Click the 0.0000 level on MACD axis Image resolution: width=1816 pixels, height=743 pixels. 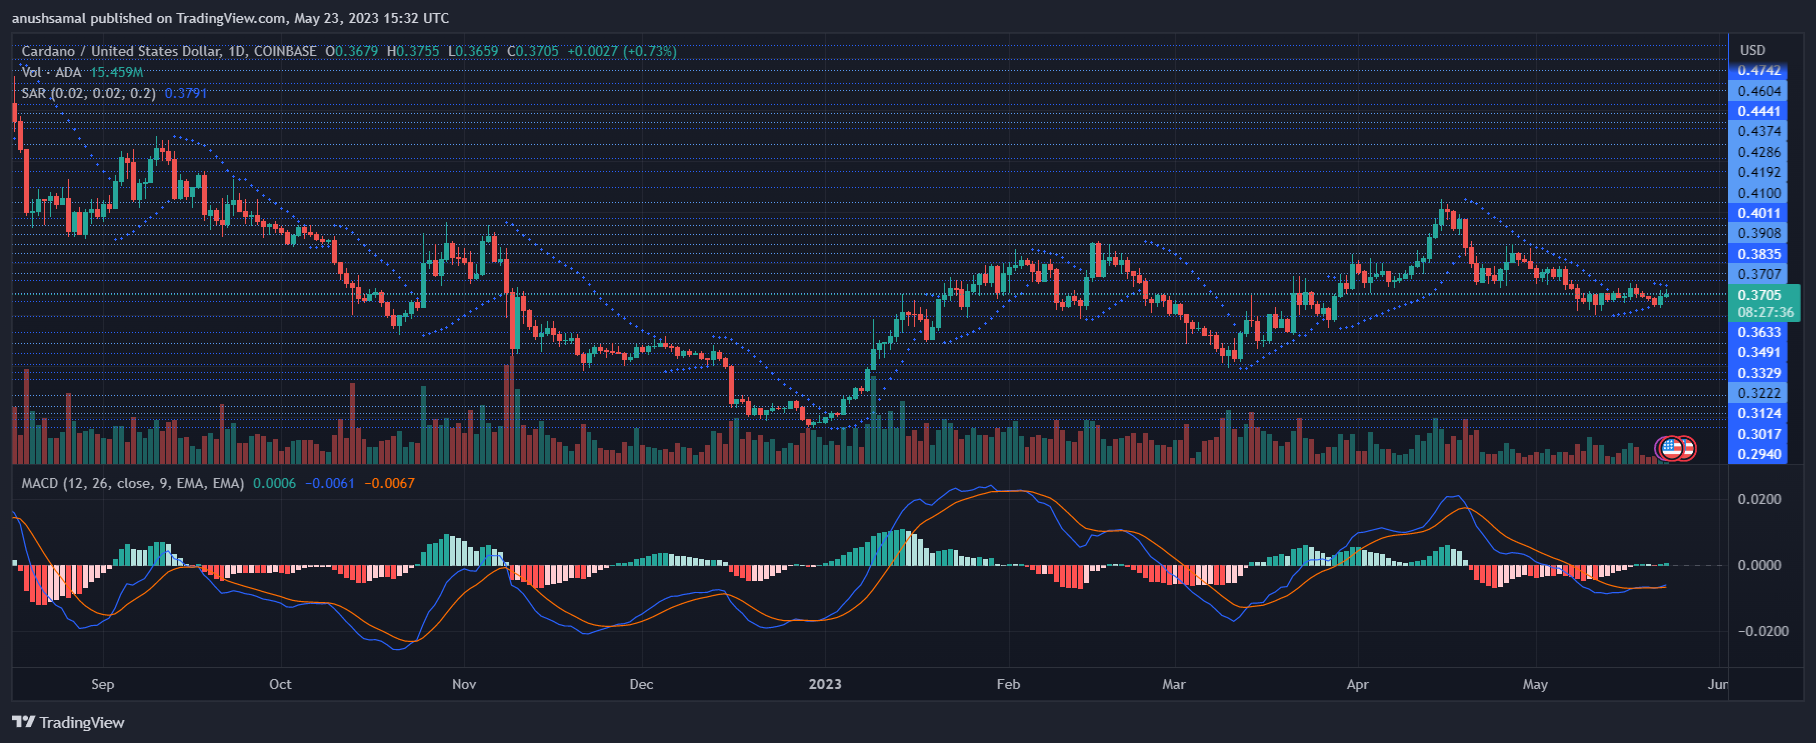tap(1759, 565)
